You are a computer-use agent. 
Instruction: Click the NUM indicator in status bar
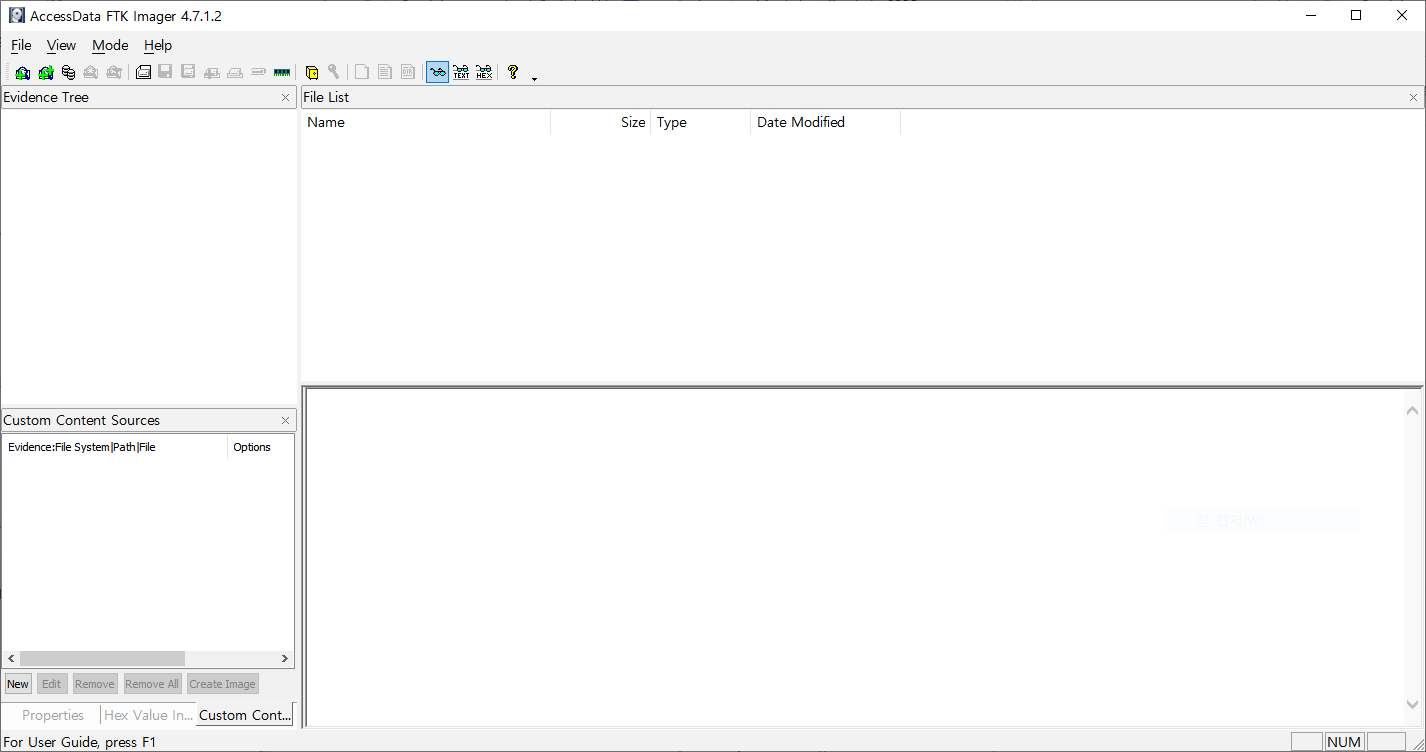click(1344, 742)
